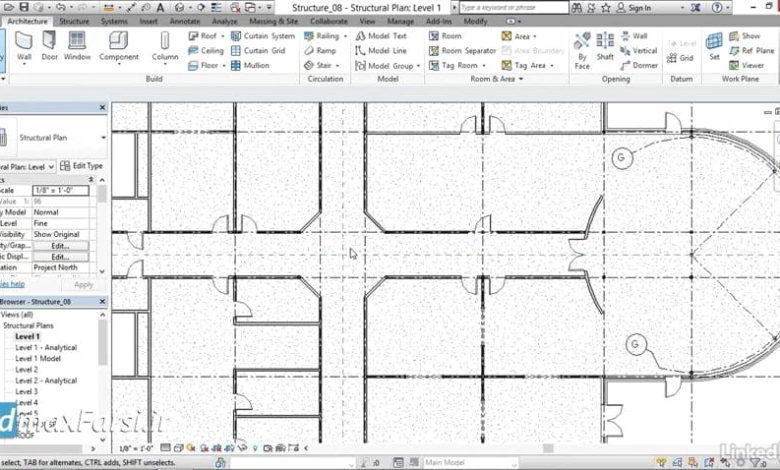Click the Edit Type button
The width and height of the screenshot is (780, 470).
pyautogui.click(x=82, y=166)
